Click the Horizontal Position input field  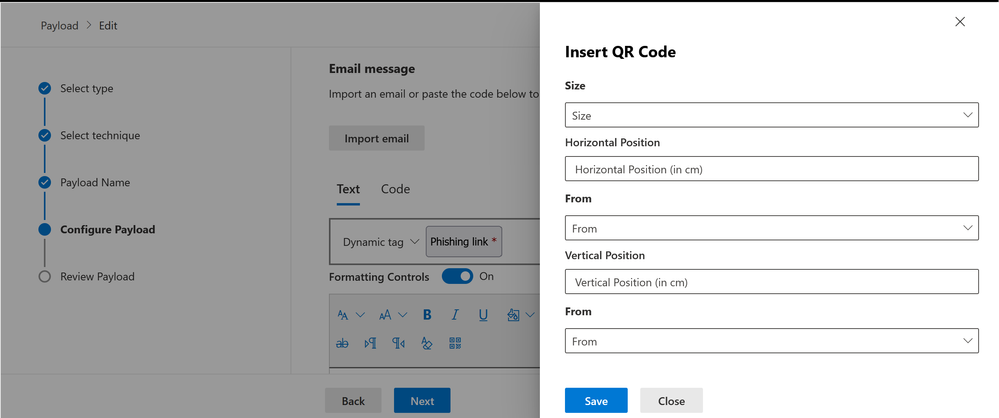pyautogui.click(x=772, y=169)
